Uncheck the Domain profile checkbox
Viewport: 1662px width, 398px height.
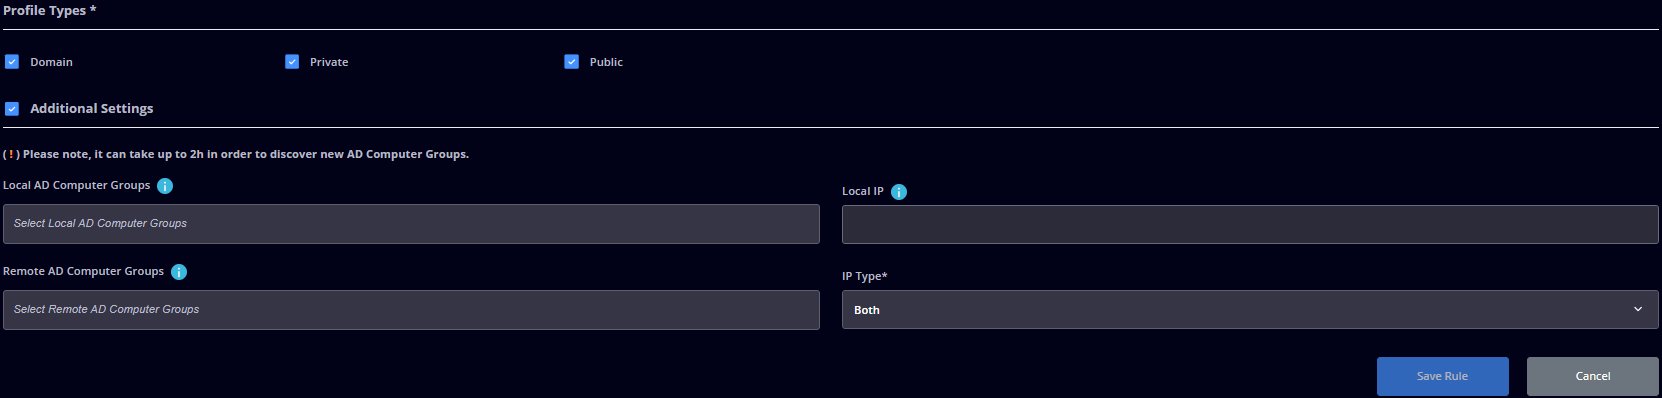point(12,62)
